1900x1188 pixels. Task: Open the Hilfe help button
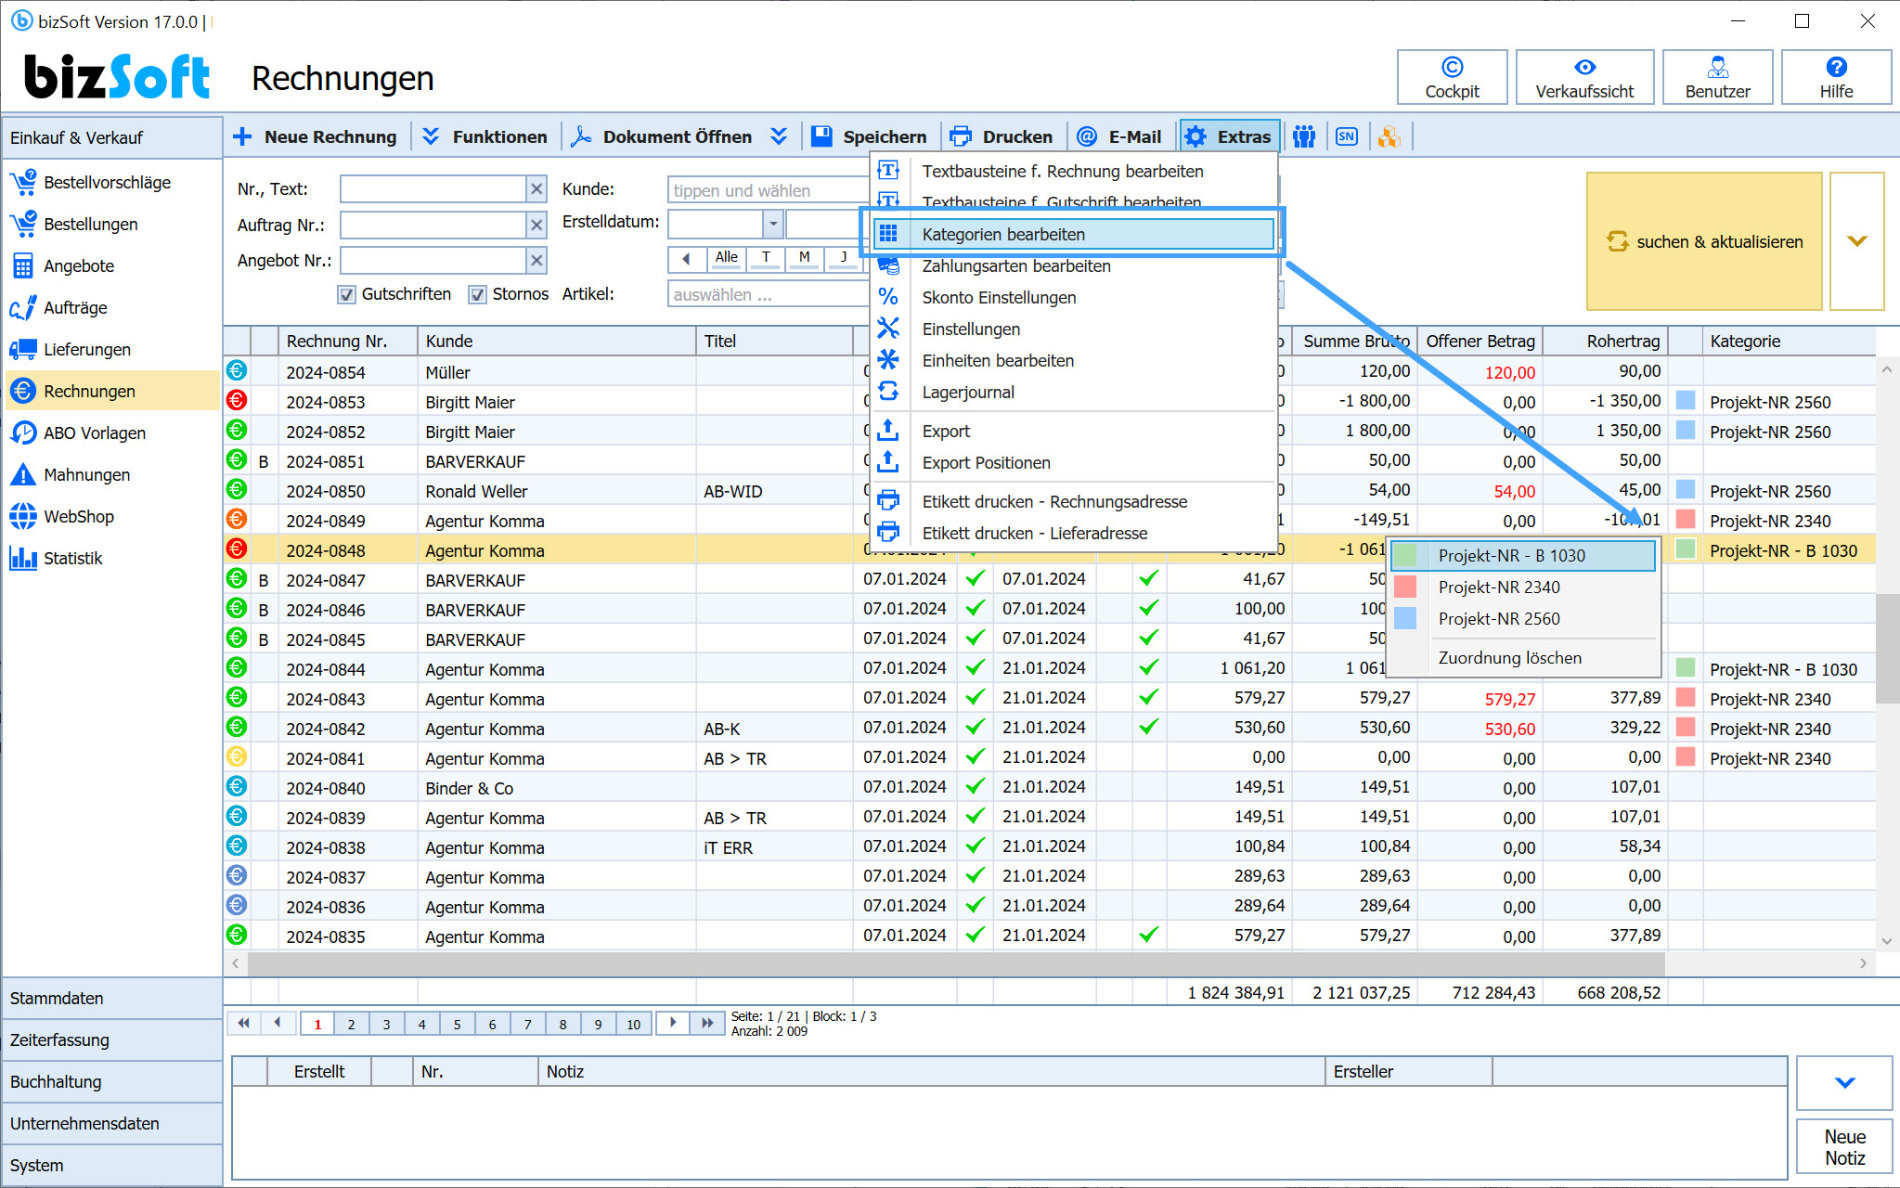1836,77
